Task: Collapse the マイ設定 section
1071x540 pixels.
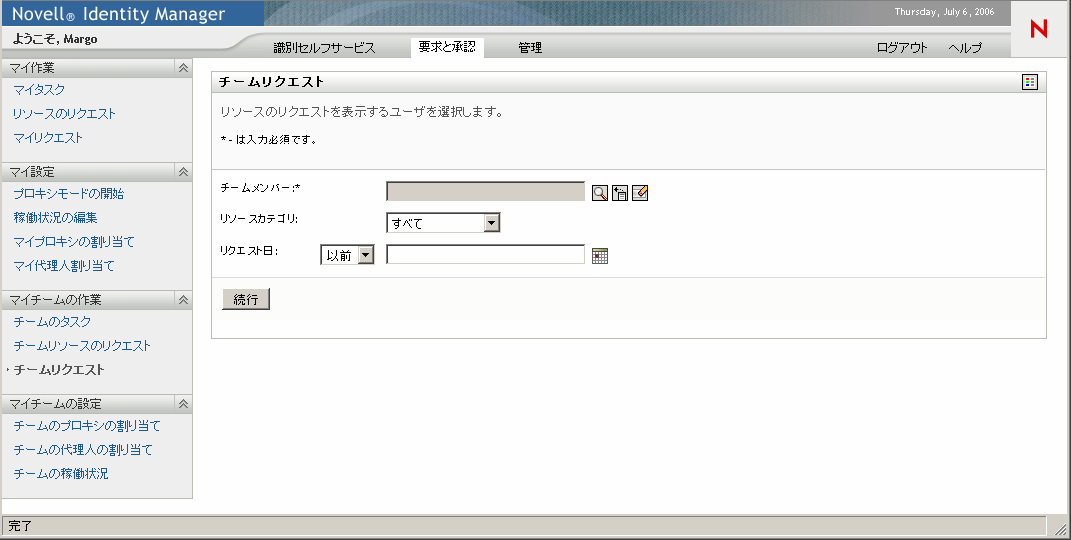Action: pos(183,172)
